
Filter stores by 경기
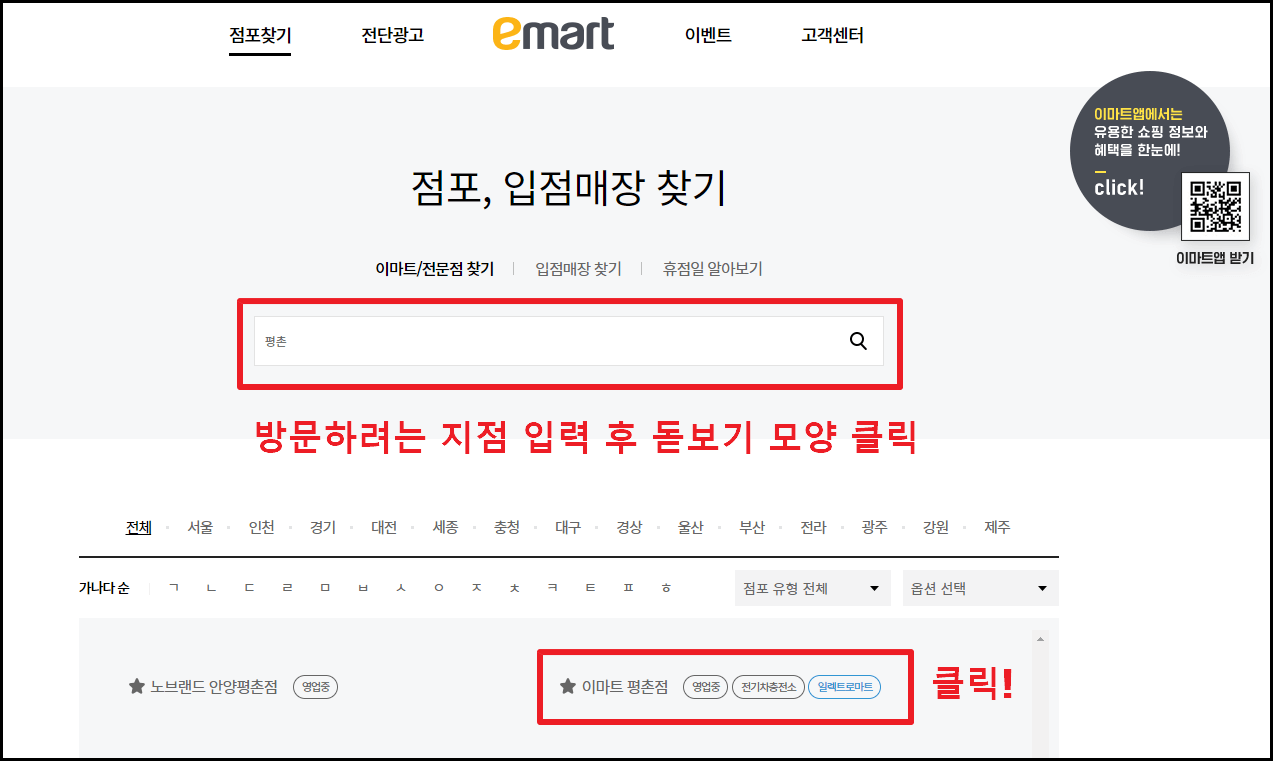(323, 527)
